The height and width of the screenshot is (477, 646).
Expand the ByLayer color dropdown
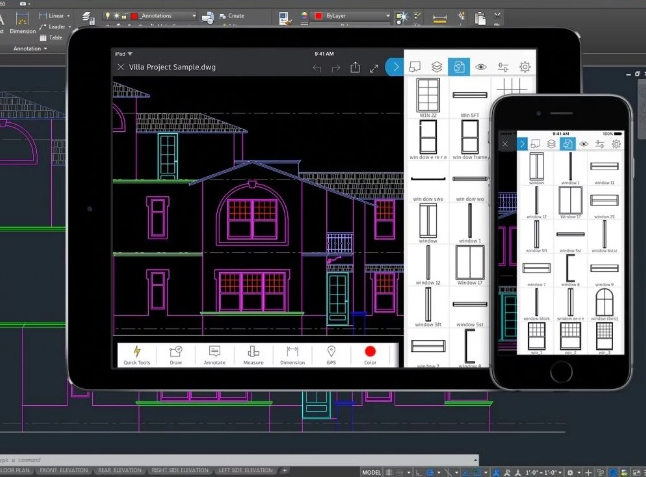350,16
